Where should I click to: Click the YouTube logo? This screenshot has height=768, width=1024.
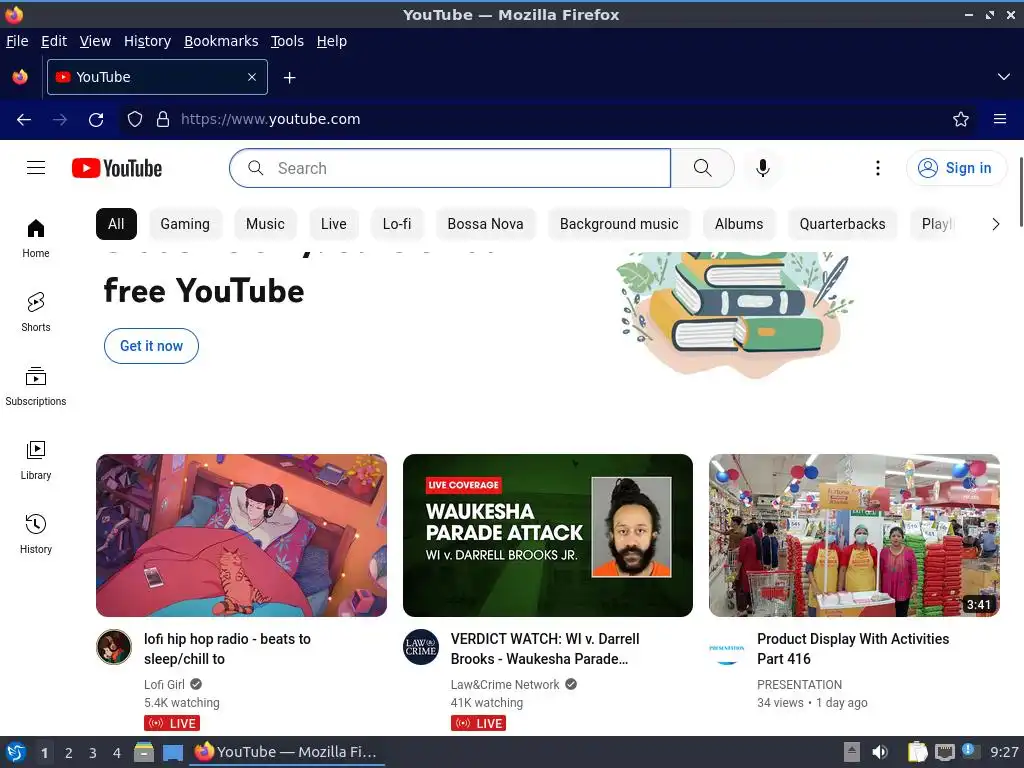(x=117, y=168)
